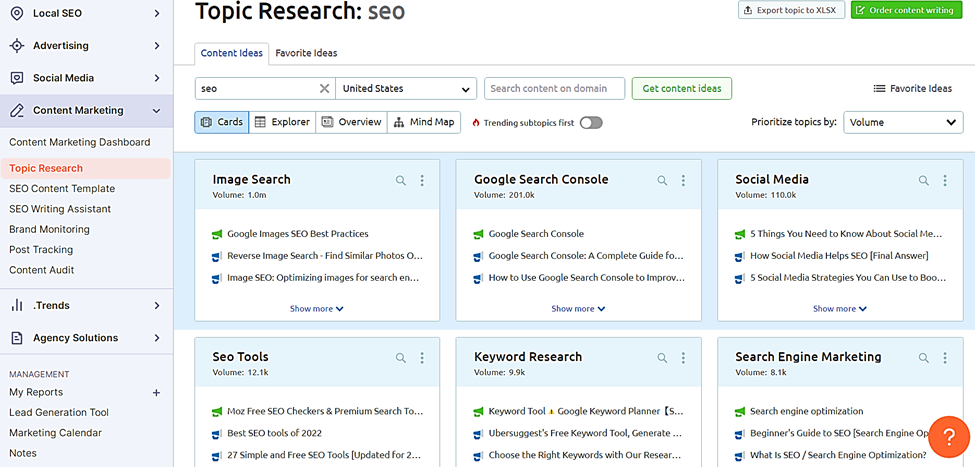Click the Advertising target icon
This screenshot has width=975, height=467.
17,45
